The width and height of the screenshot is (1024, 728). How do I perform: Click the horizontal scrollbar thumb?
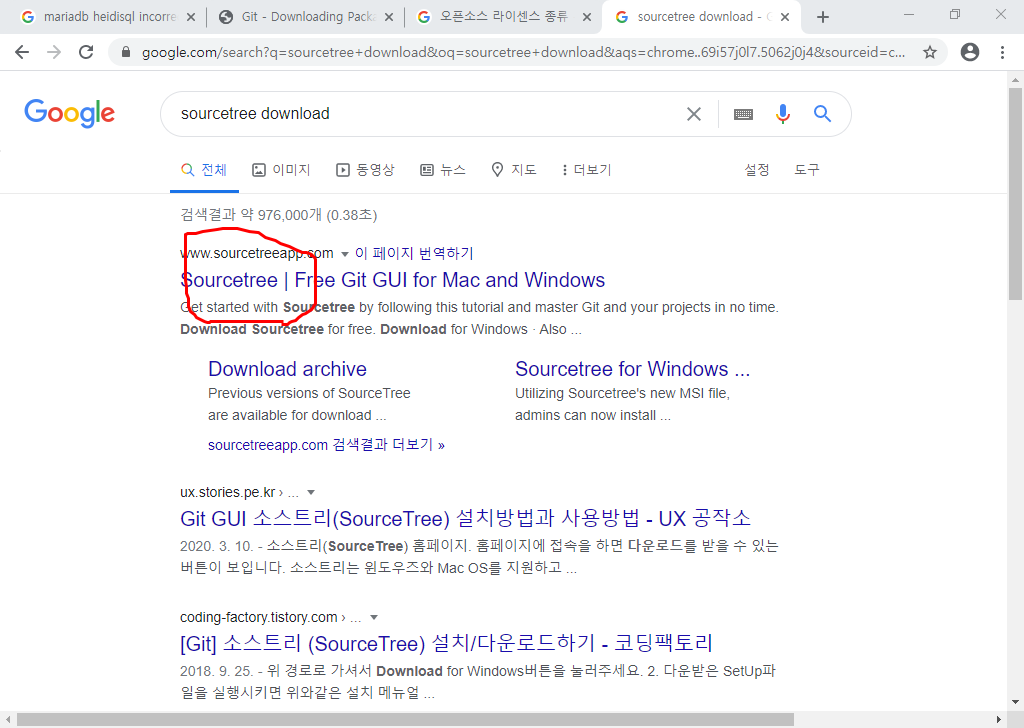tap(405, 720)
